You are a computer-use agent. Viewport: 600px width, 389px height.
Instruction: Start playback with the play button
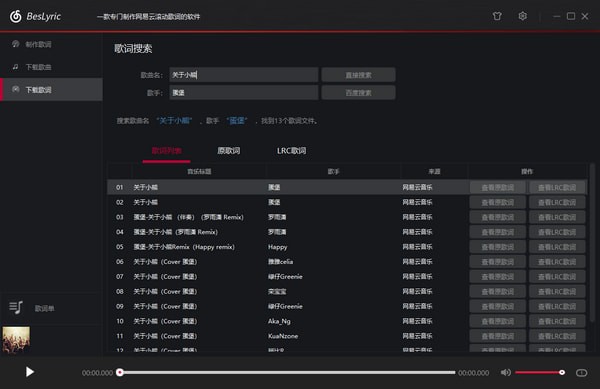(x=29, y=372)
